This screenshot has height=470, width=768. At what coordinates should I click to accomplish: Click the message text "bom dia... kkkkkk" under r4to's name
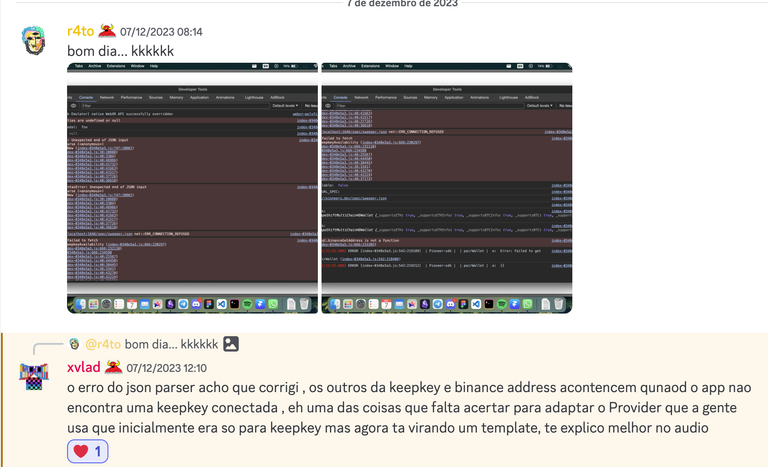pyautogui.click(x=120, y=51)
